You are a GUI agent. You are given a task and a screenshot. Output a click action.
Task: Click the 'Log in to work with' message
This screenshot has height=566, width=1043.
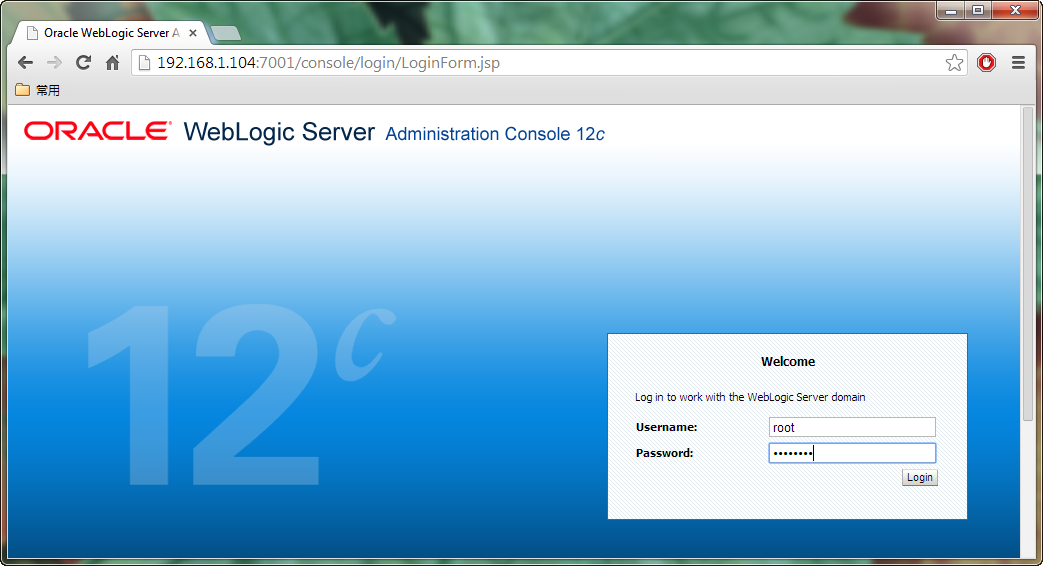750,397
